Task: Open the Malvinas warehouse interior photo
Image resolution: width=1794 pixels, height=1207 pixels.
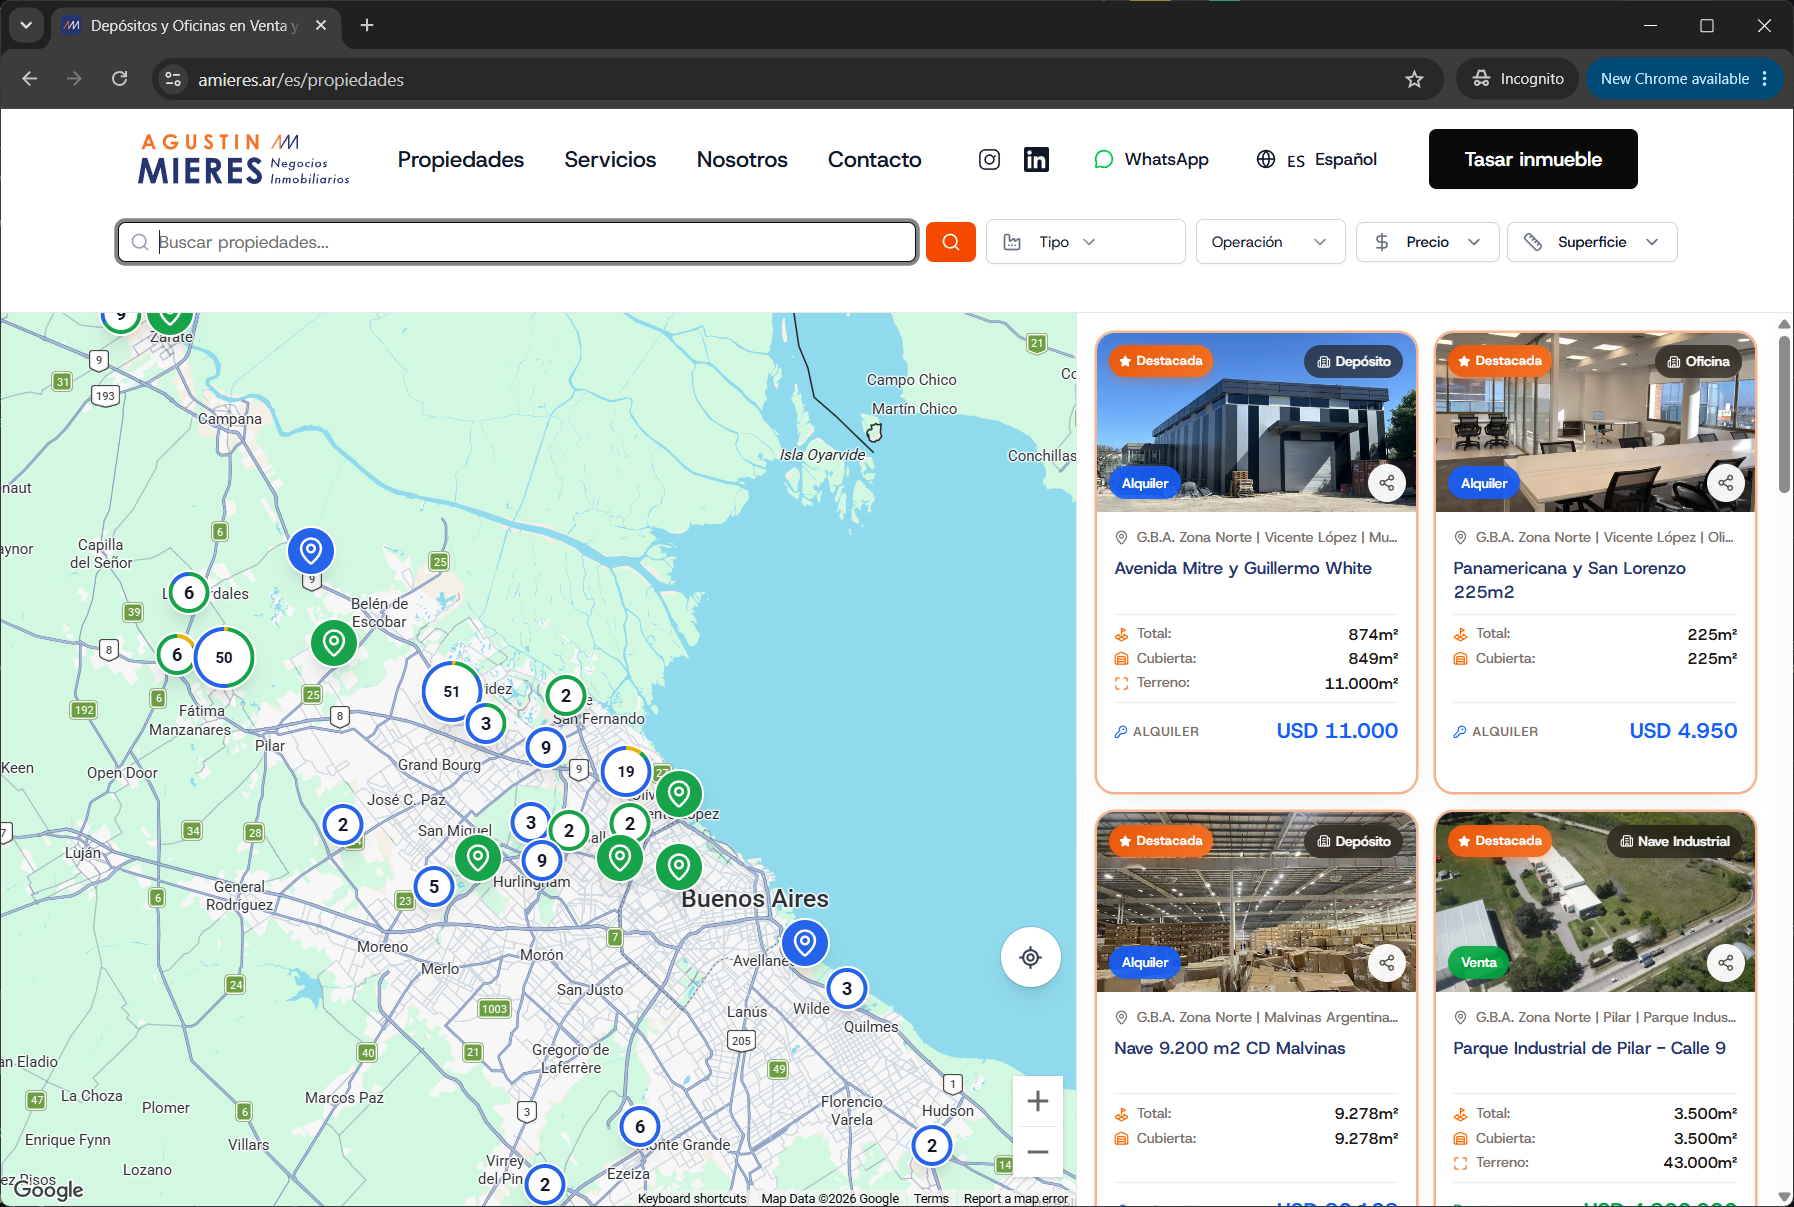Action: (1256, 902)
